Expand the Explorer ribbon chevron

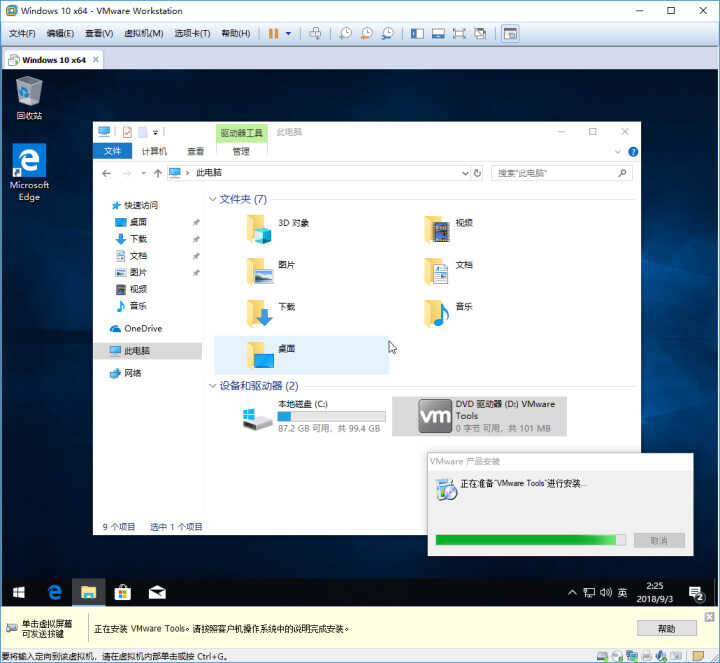point(618,152)
